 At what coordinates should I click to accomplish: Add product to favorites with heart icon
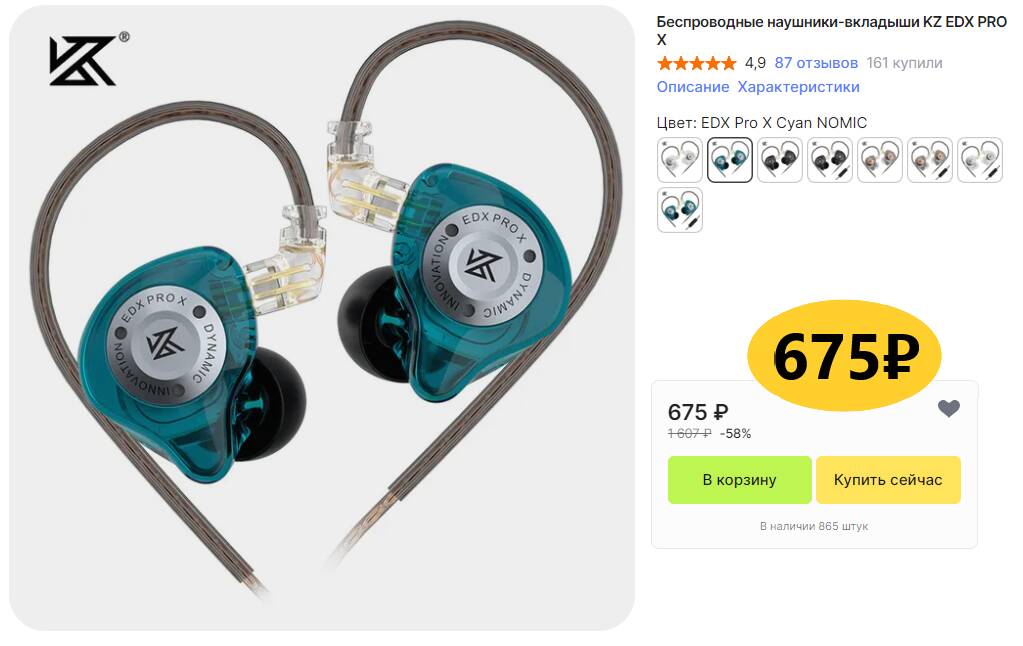point(949,408)
